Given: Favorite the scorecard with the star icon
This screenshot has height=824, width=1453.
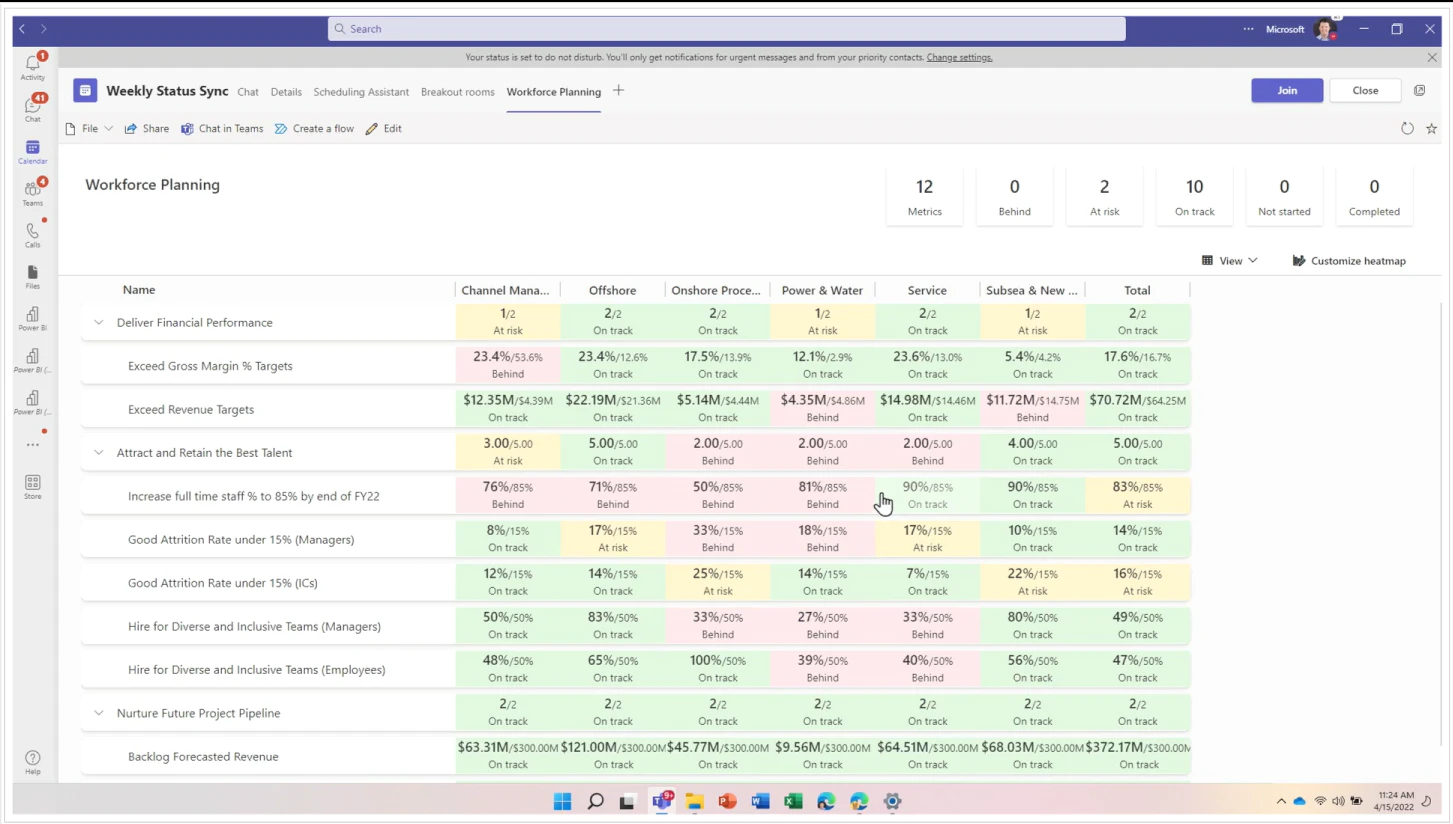Looking at the screenshot, I should coord(1431,128).
